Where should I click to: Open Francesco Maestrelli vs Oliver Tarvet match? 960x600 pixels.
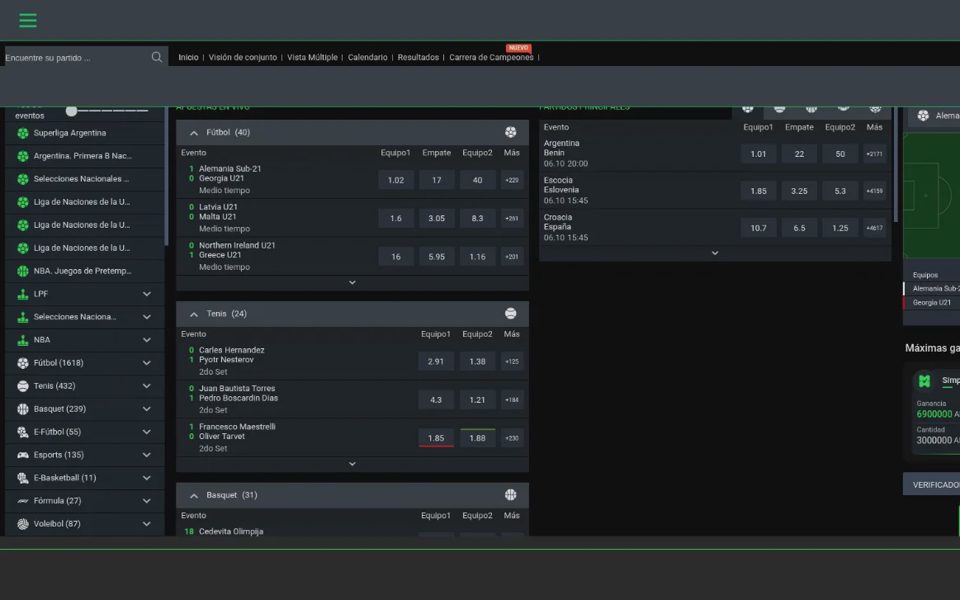pyautogui.click(x=237, y=432)
